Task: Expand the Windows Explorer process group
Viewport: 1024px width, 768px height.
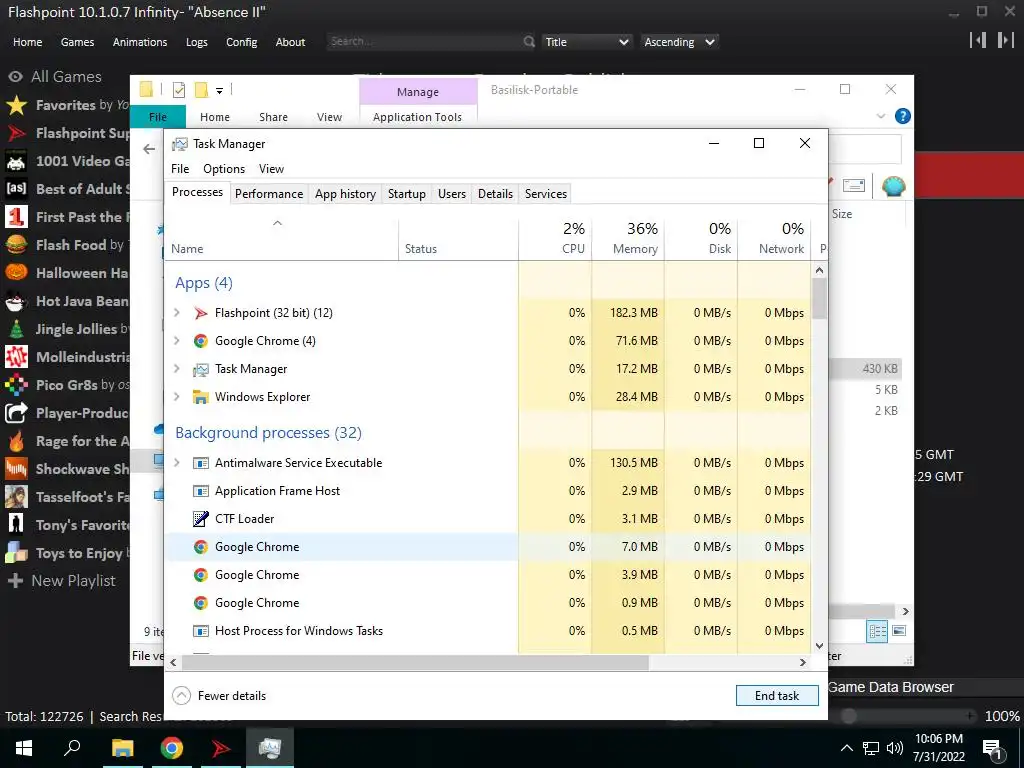Action: click(x=176, y=397)
